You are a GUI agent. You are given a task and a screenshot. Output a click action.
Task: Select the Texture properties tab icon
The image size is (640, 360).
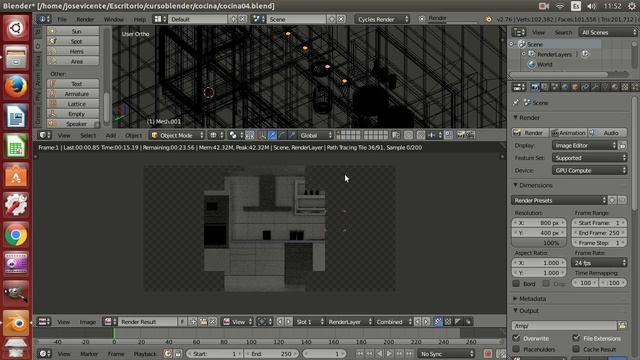(625, 87)
